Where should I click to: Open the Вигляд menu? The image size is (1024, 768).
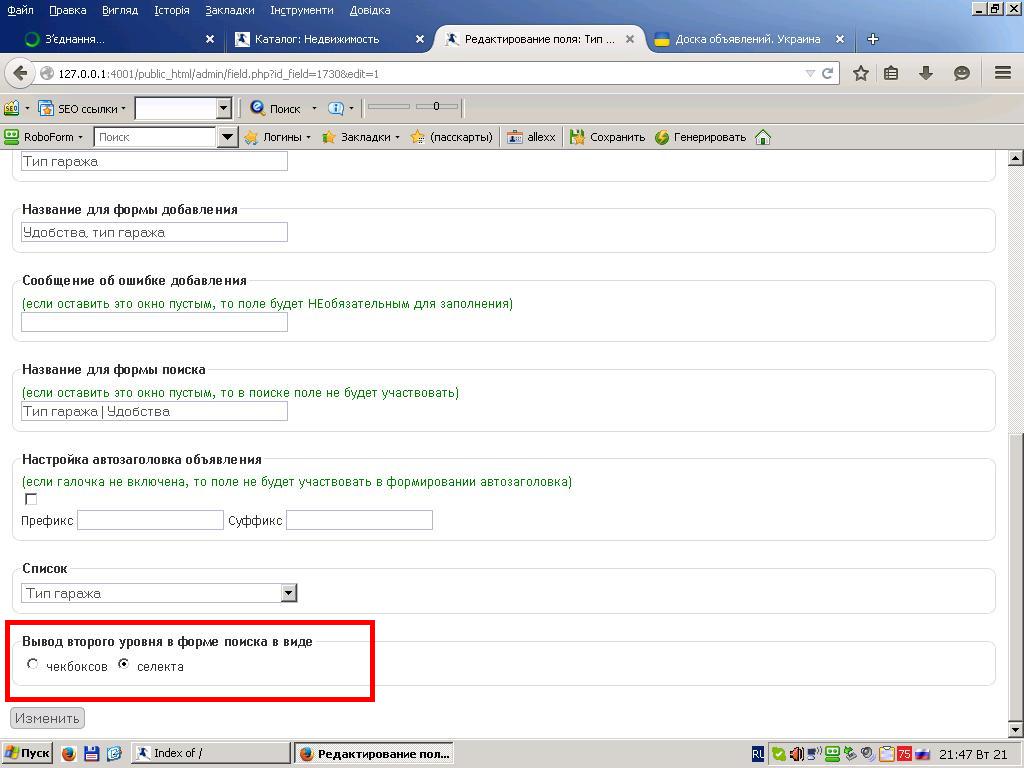click(x=120, y=10)
